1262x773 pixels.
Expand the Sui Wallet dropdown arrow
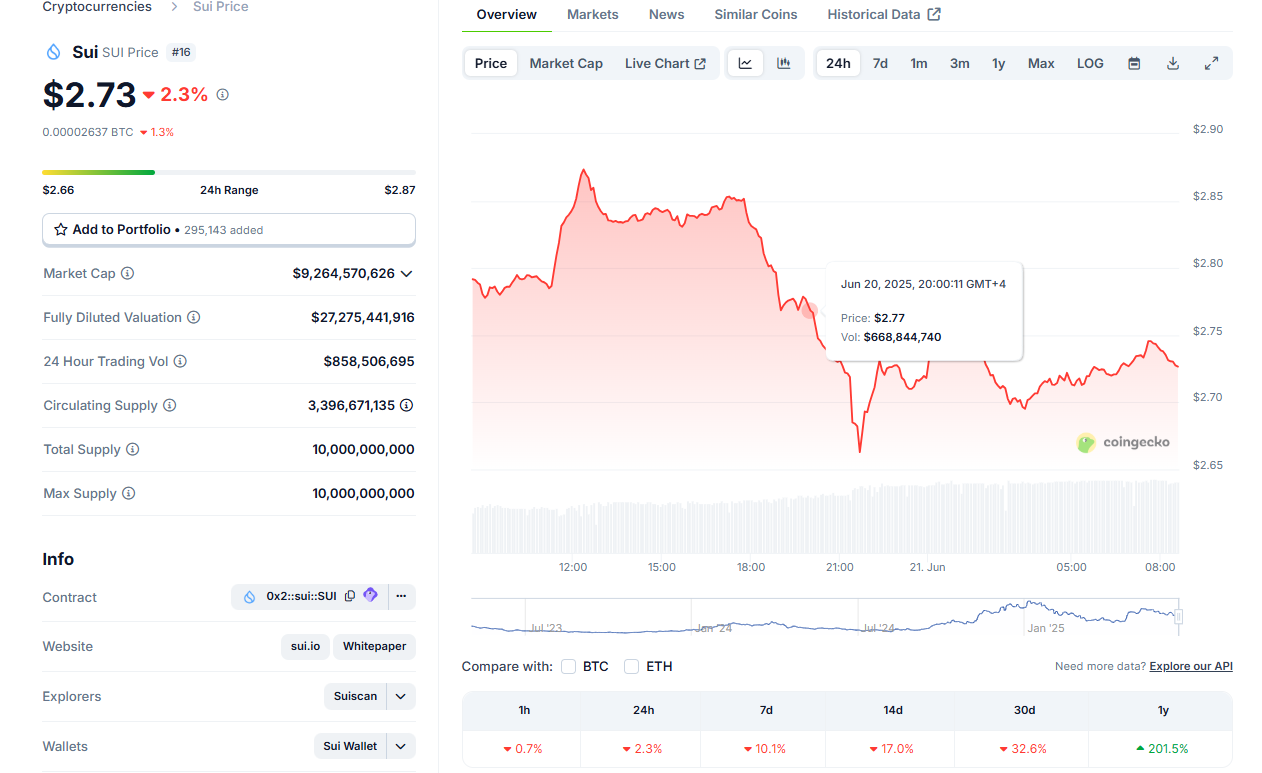(401, 746)
